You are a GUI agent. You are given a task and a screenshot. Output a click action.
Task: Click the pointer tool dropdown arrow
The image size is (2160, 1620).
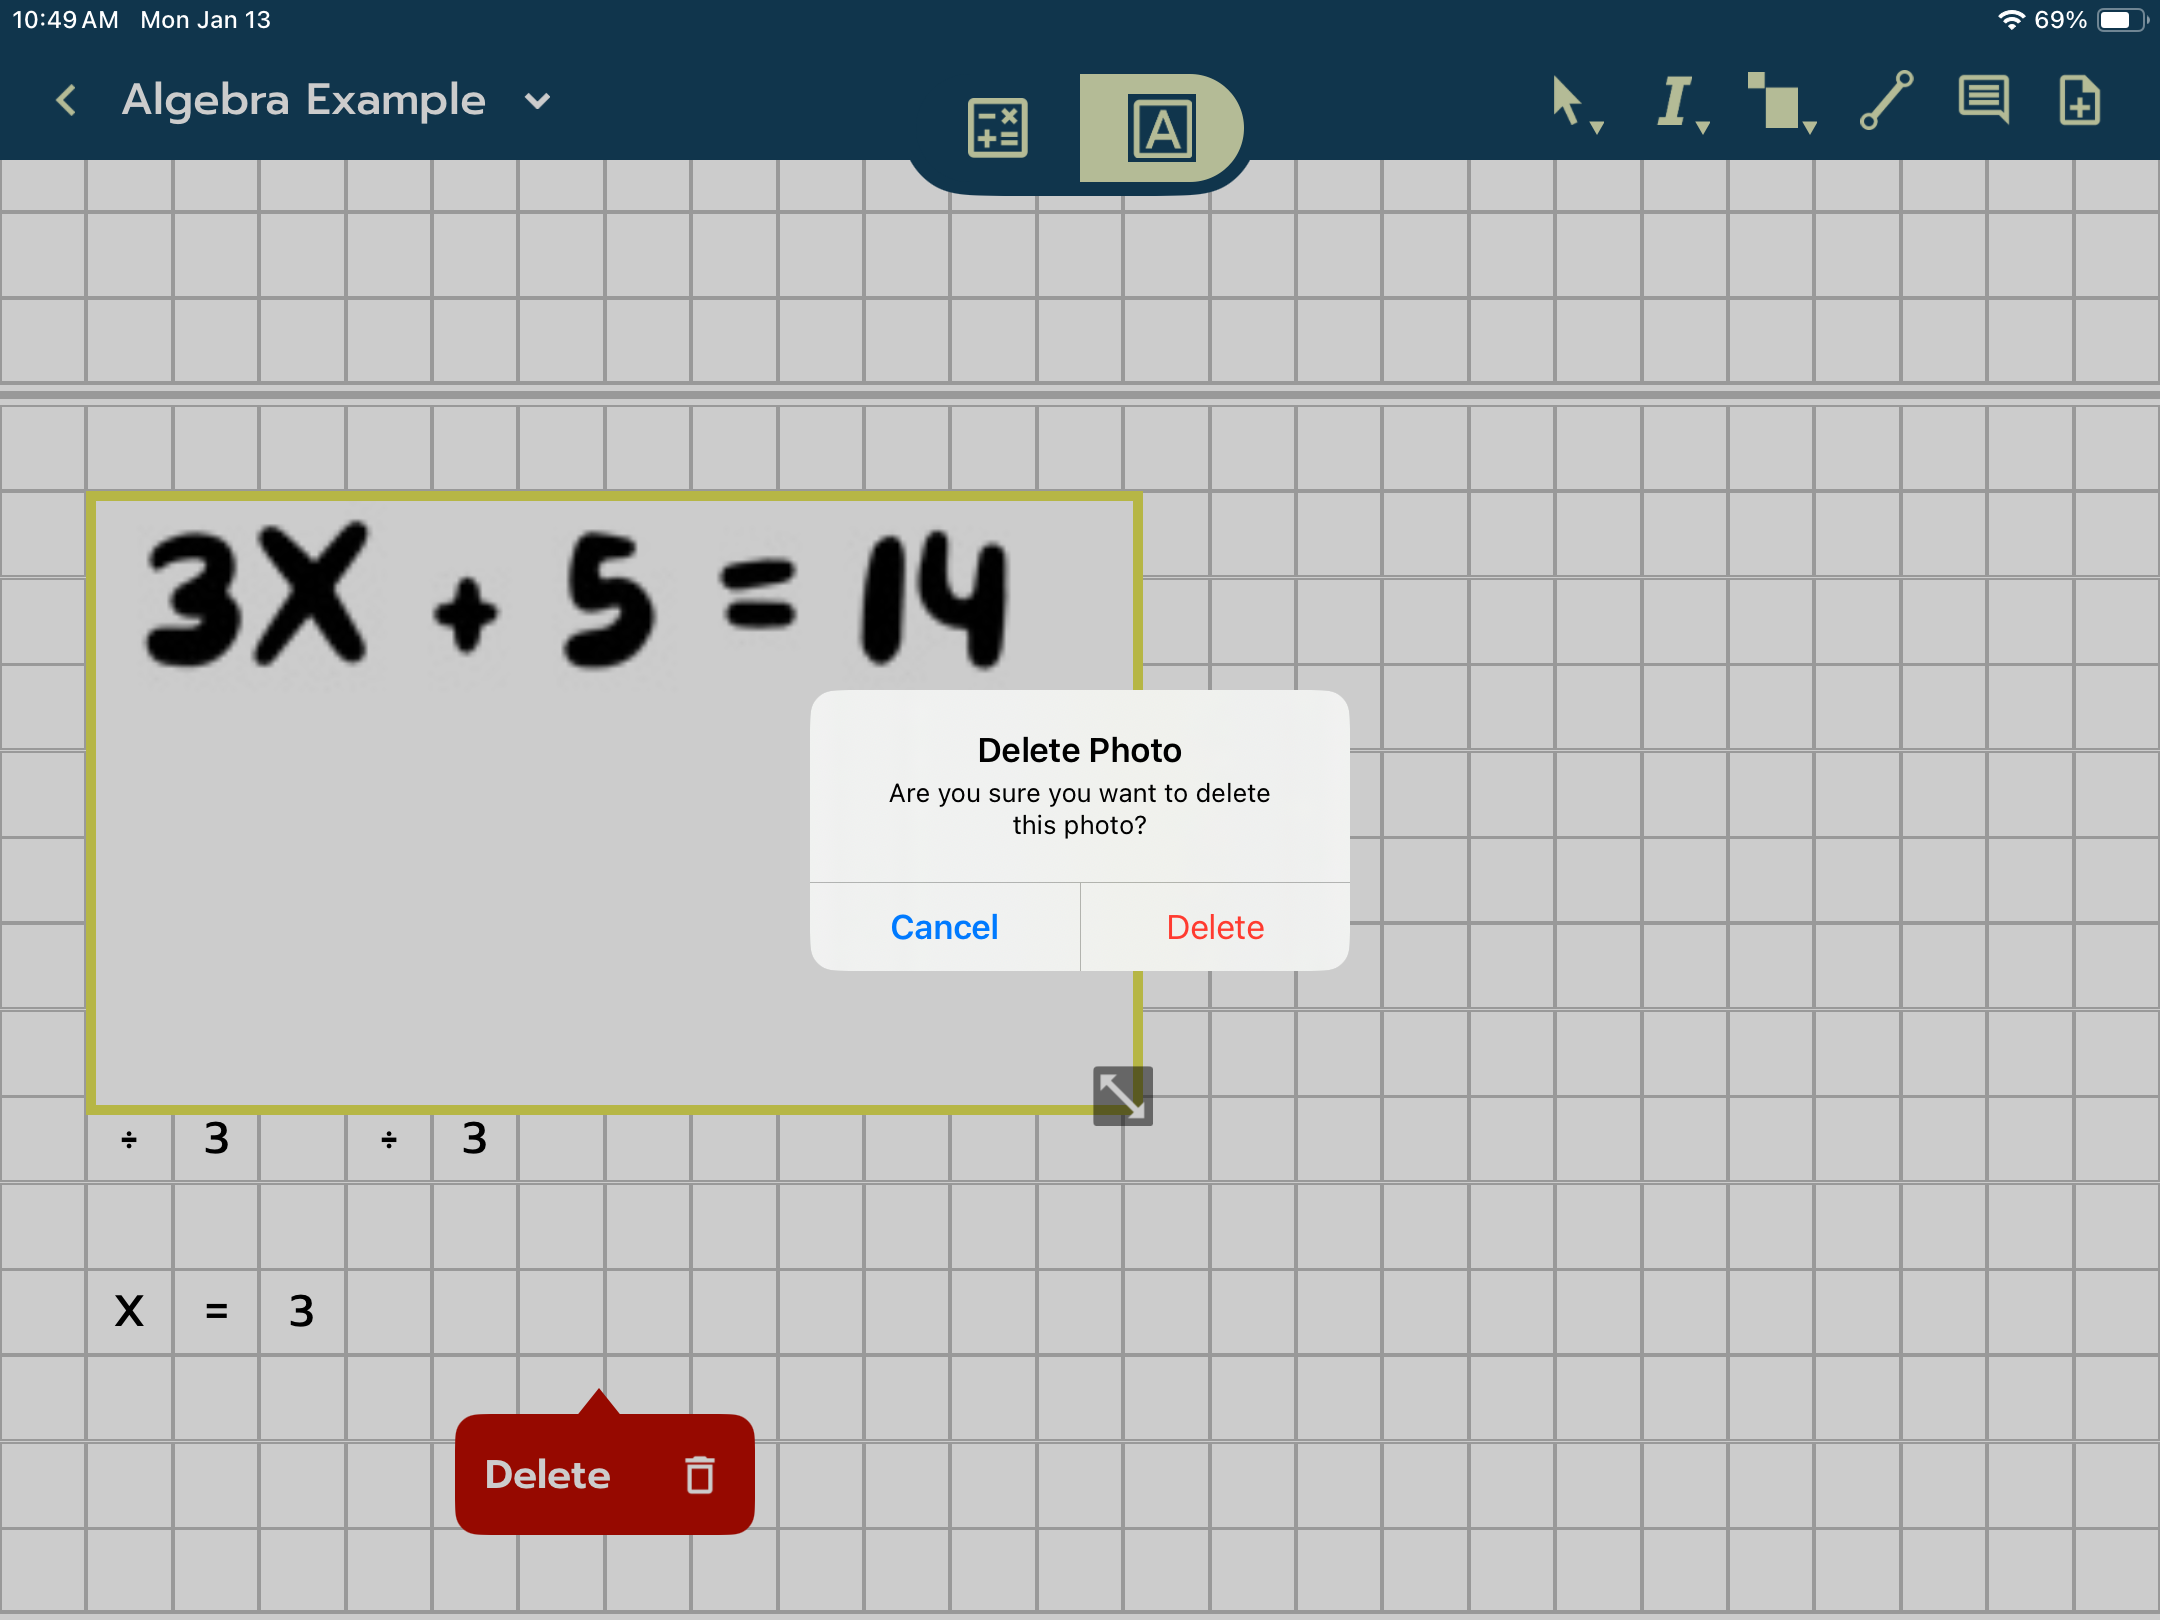coord(1597,127)
